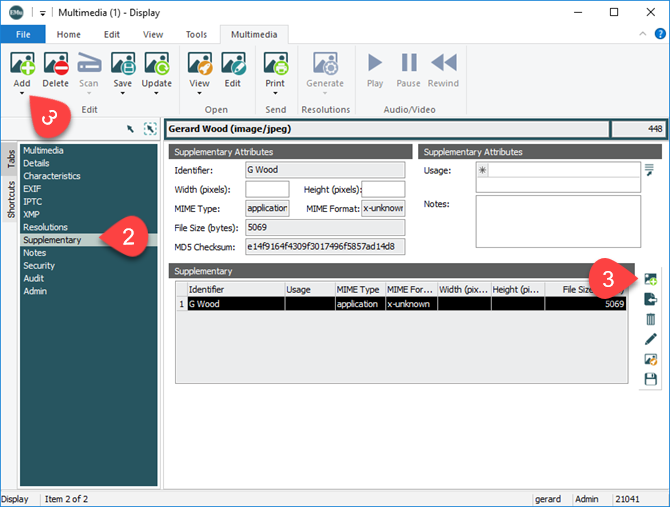Viewport: 670px width, 507px height.
Task: Expand the Save dropdown arrow
Action: (123, 94)
